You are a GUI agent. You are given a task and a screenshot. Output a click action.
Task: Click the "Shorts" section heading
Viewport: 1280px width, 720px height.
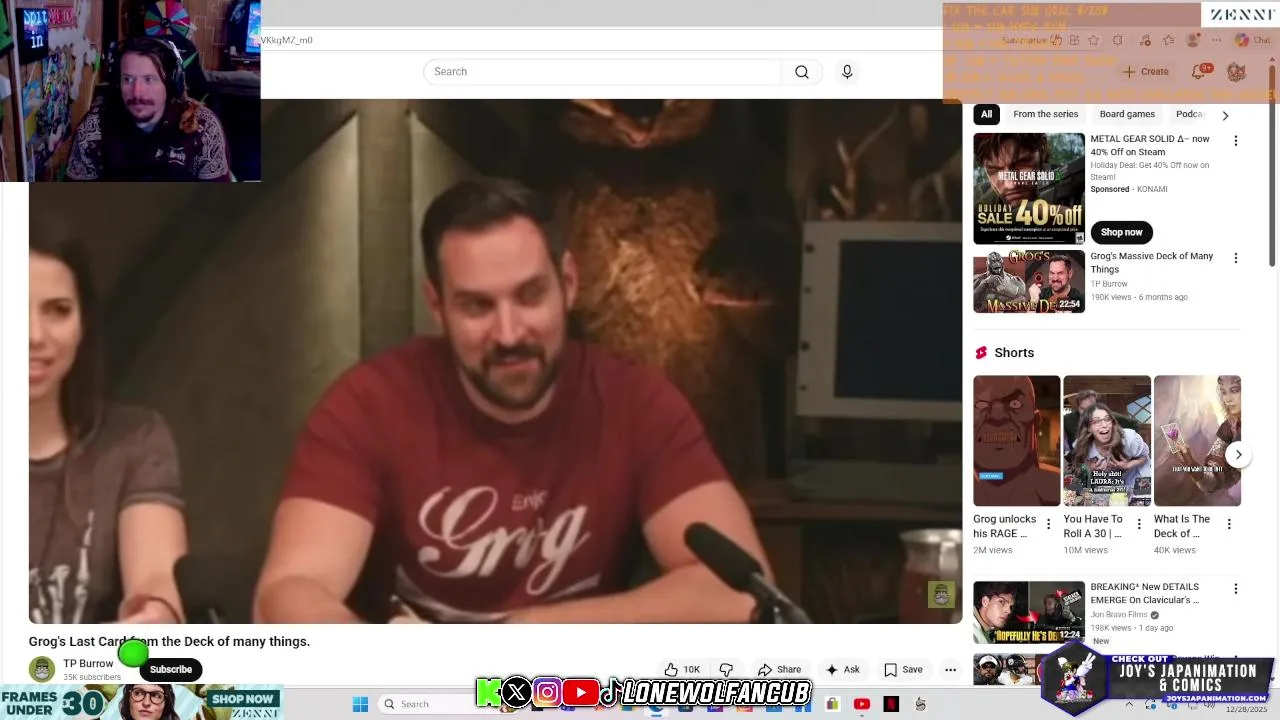click(x=1014, y=353)
